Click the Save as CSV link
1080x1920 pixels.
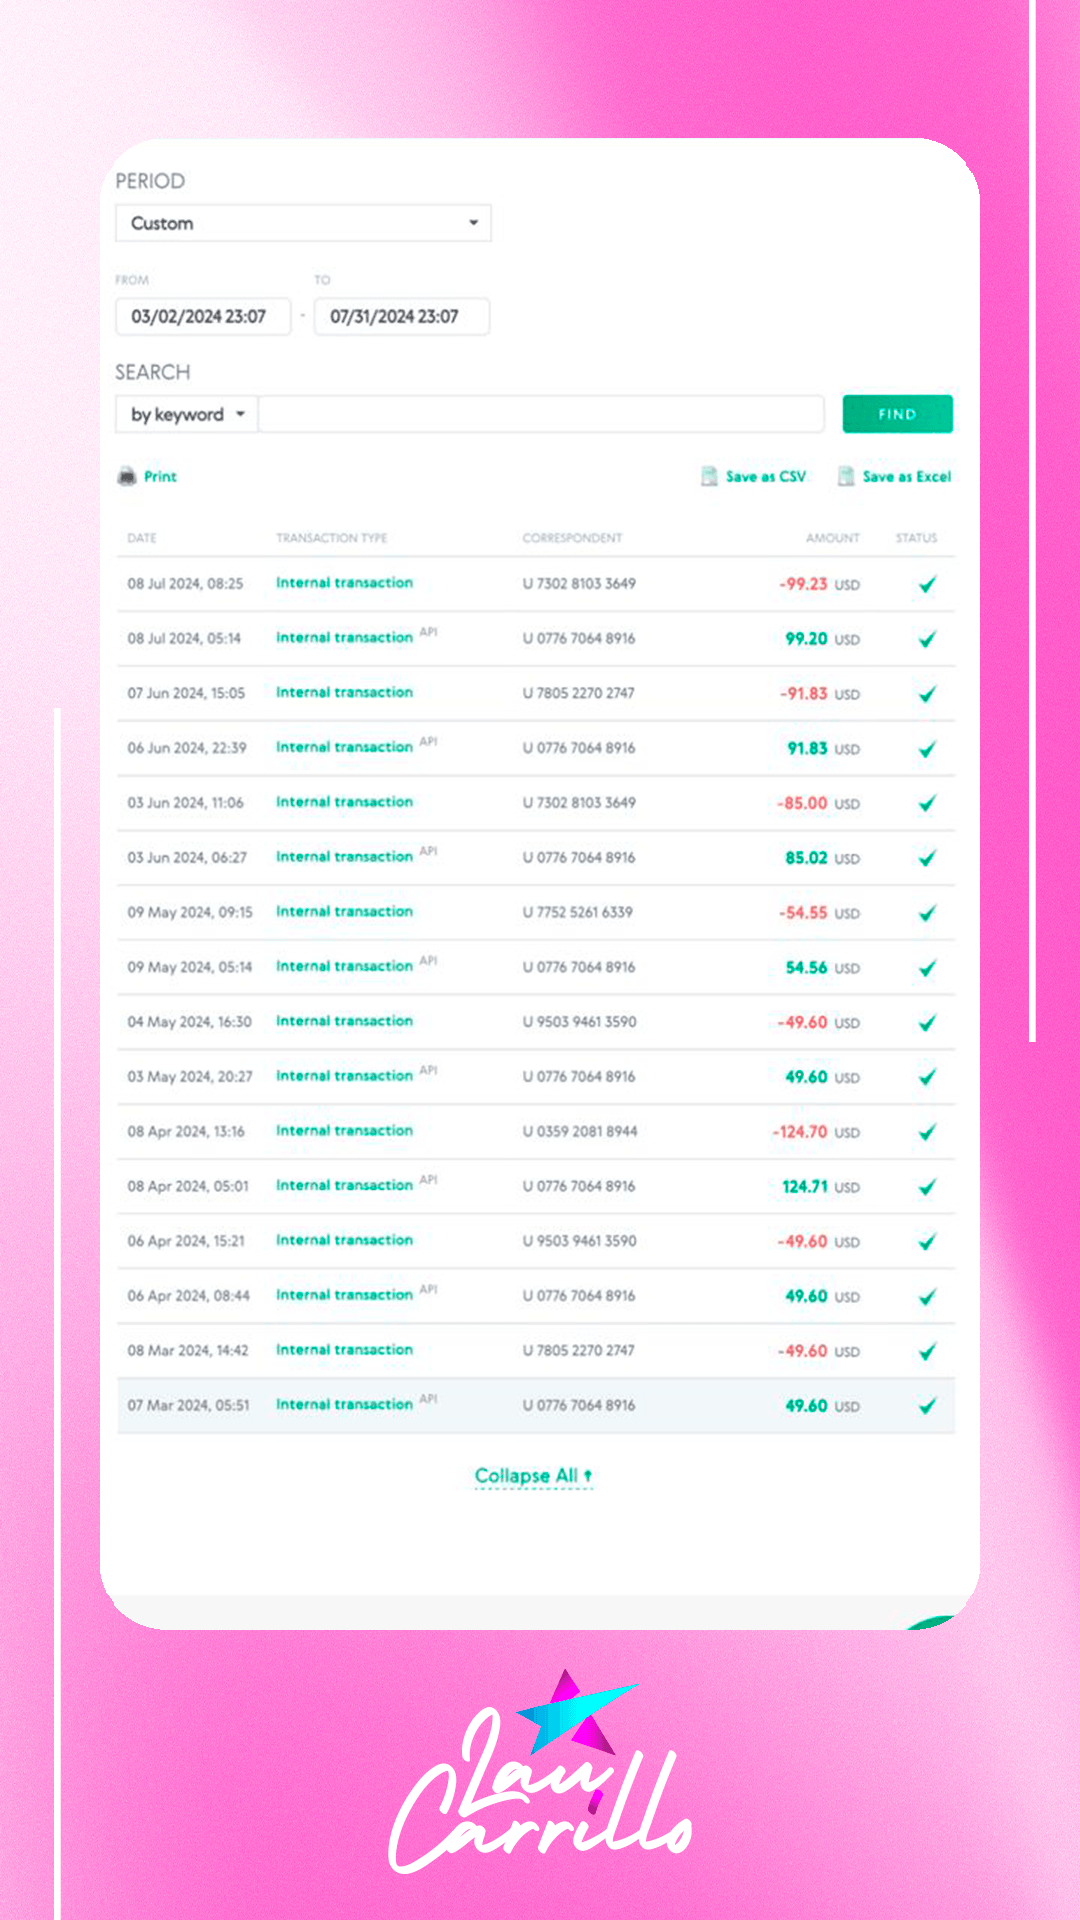coord(765,477)
